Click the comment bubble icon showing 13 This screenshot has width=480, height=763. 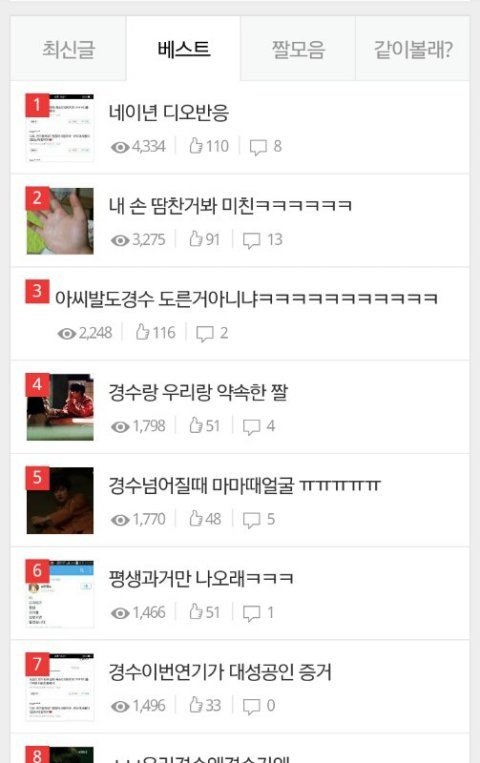point(251,240)
